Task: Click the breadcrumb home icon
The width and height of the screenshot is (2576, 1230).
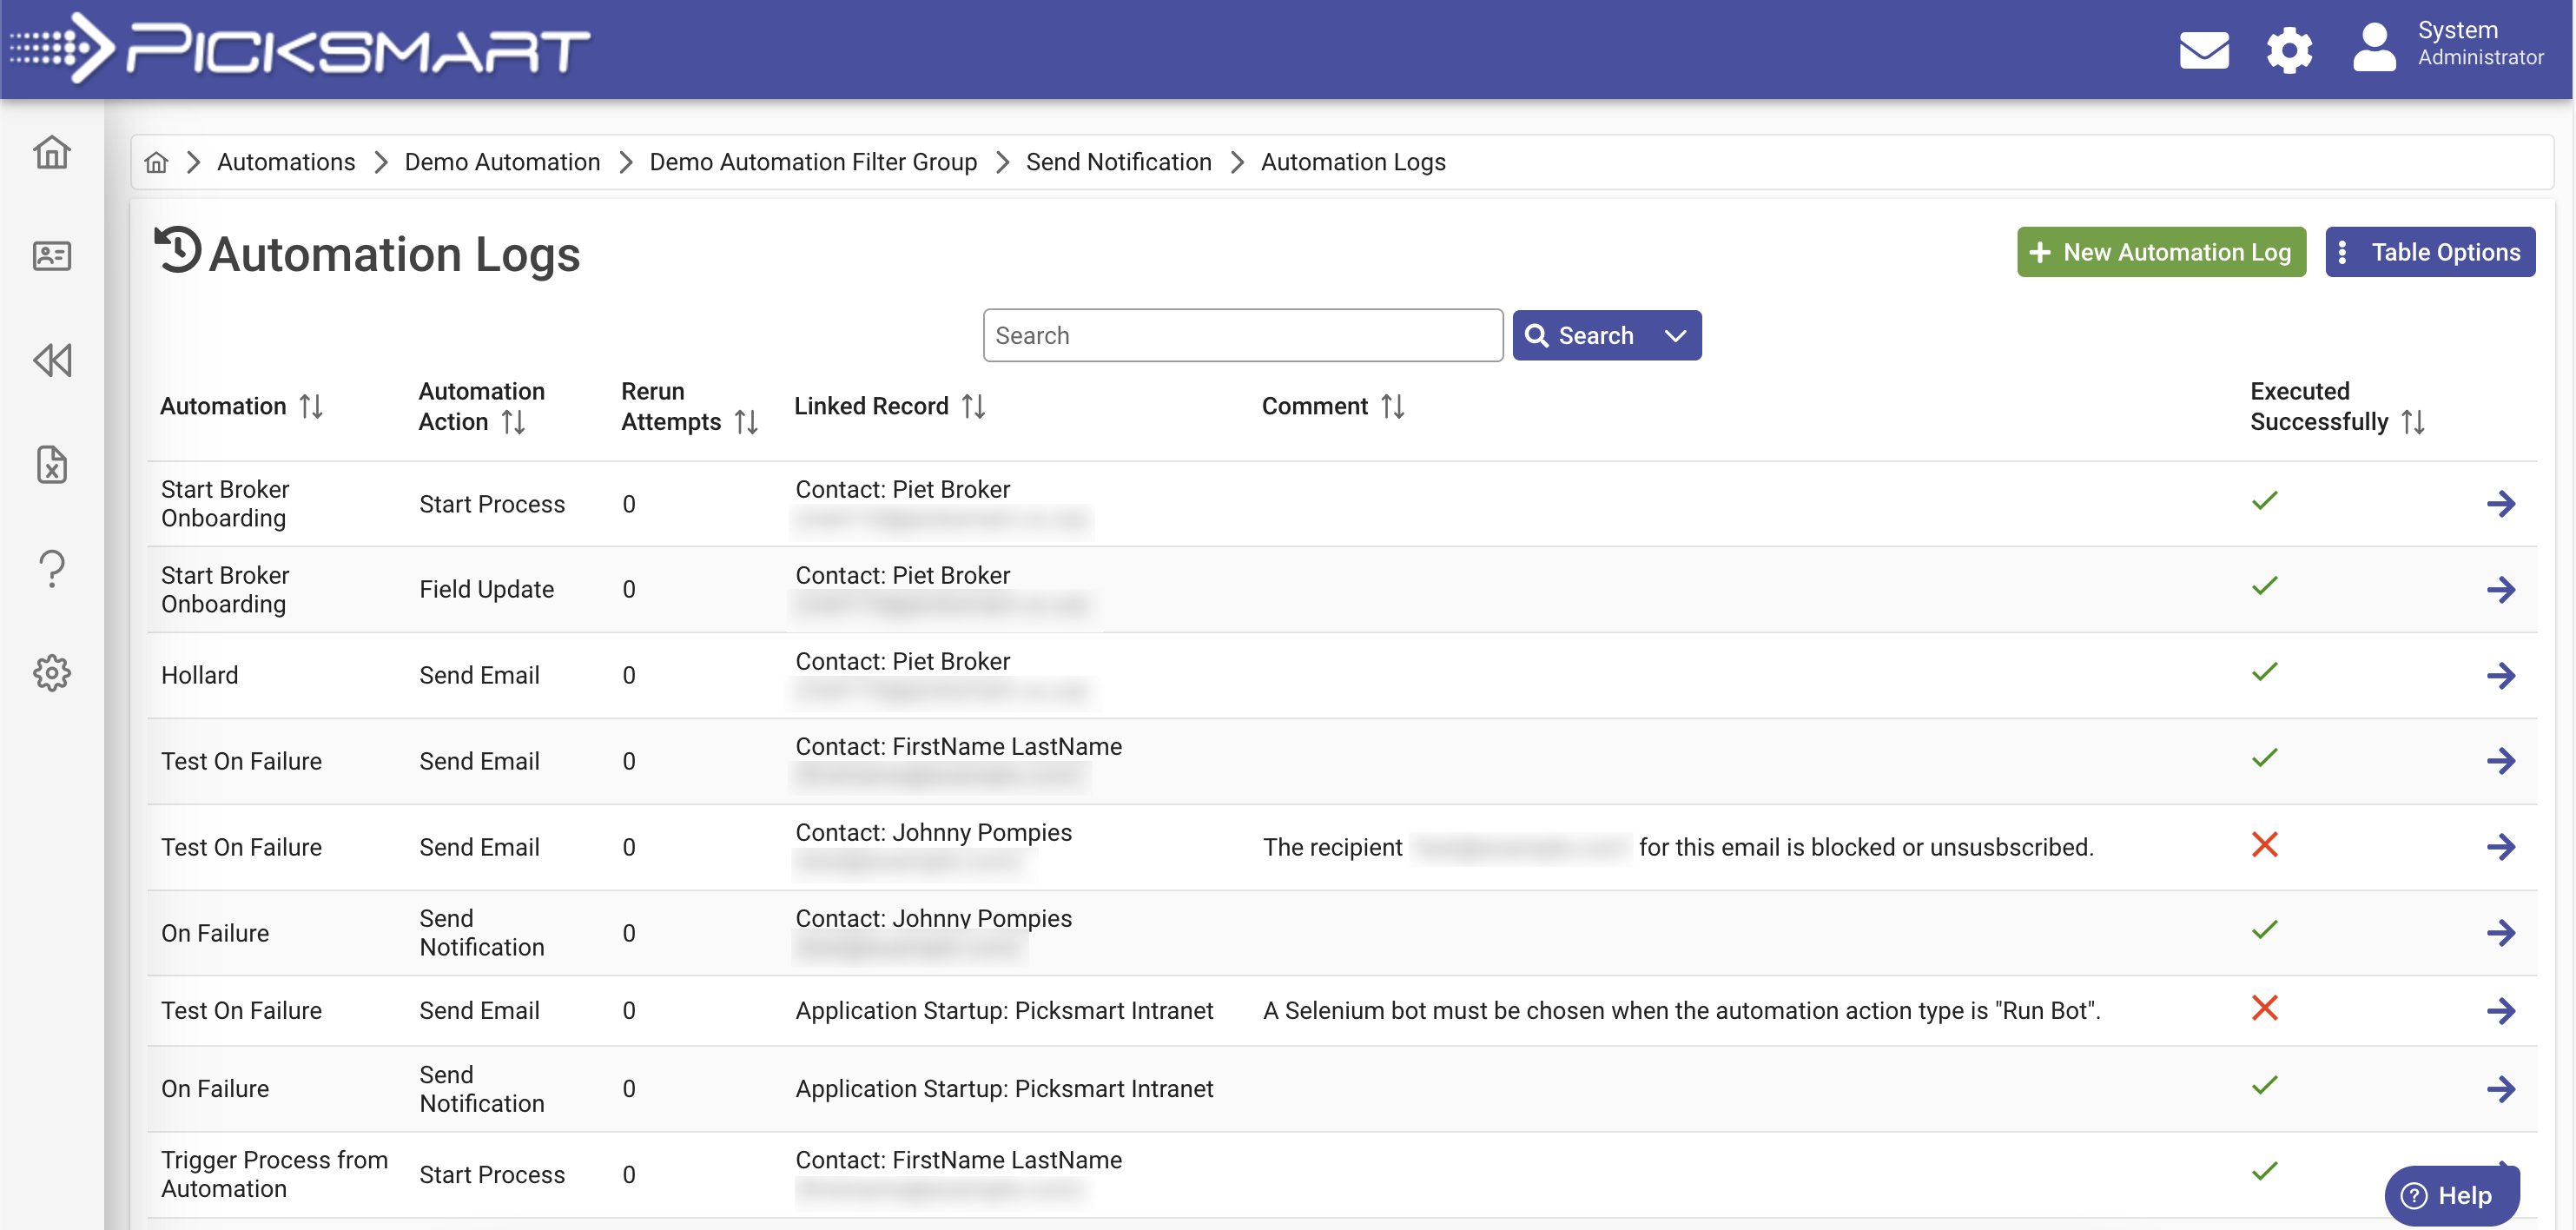Action: coord(156,162)
